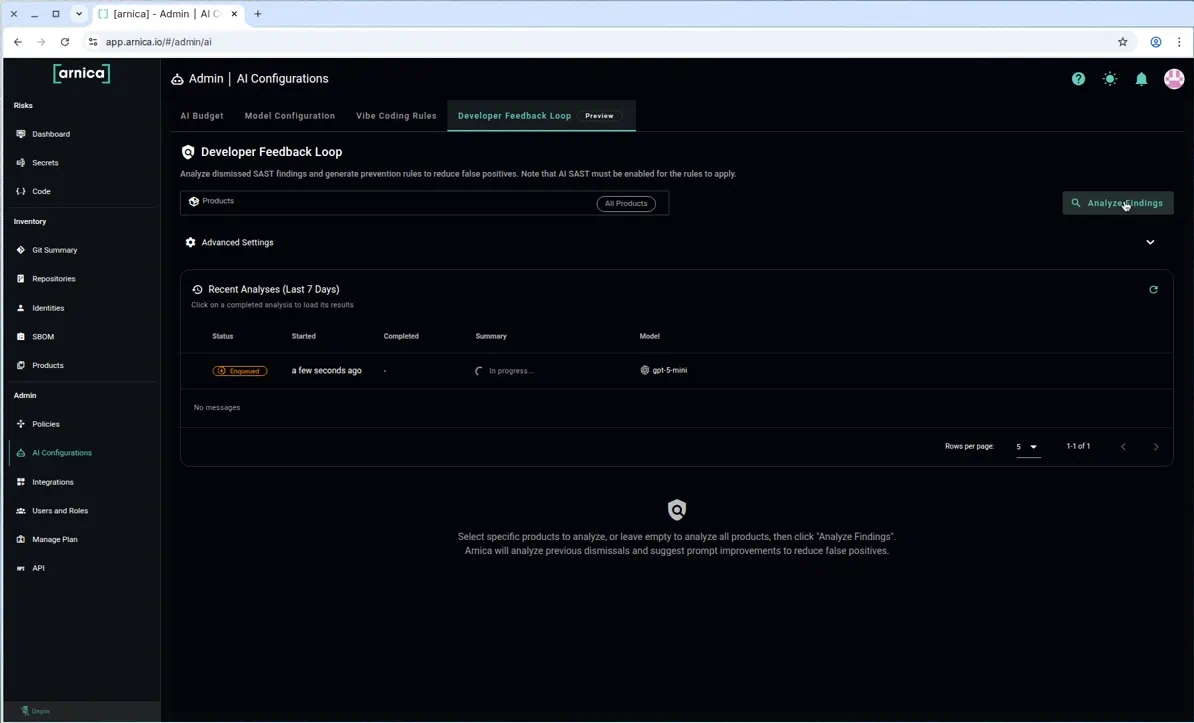The width and height of the screenshot is (1194, 723).
Task: Open Repositories in the sidebar
Action: 53,279
